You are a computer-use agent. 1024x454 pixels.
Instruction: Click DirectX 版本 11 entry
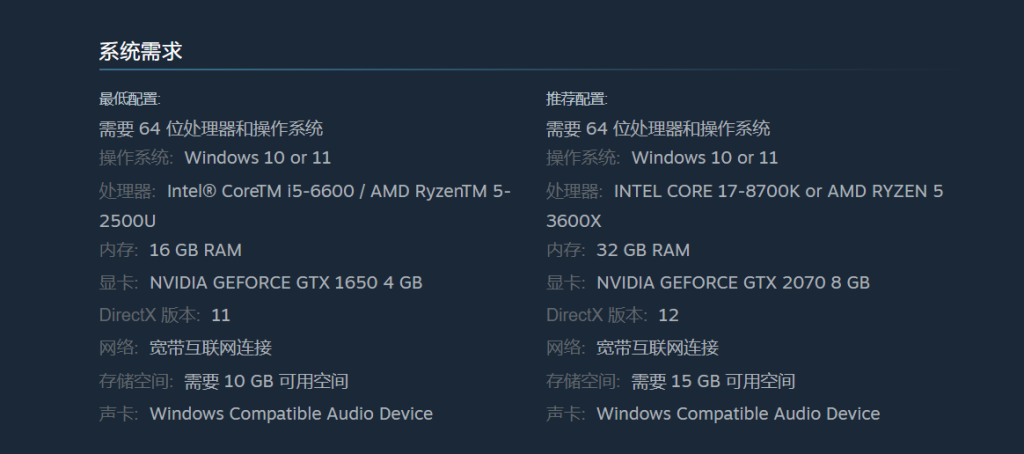[x=165, y=316]
